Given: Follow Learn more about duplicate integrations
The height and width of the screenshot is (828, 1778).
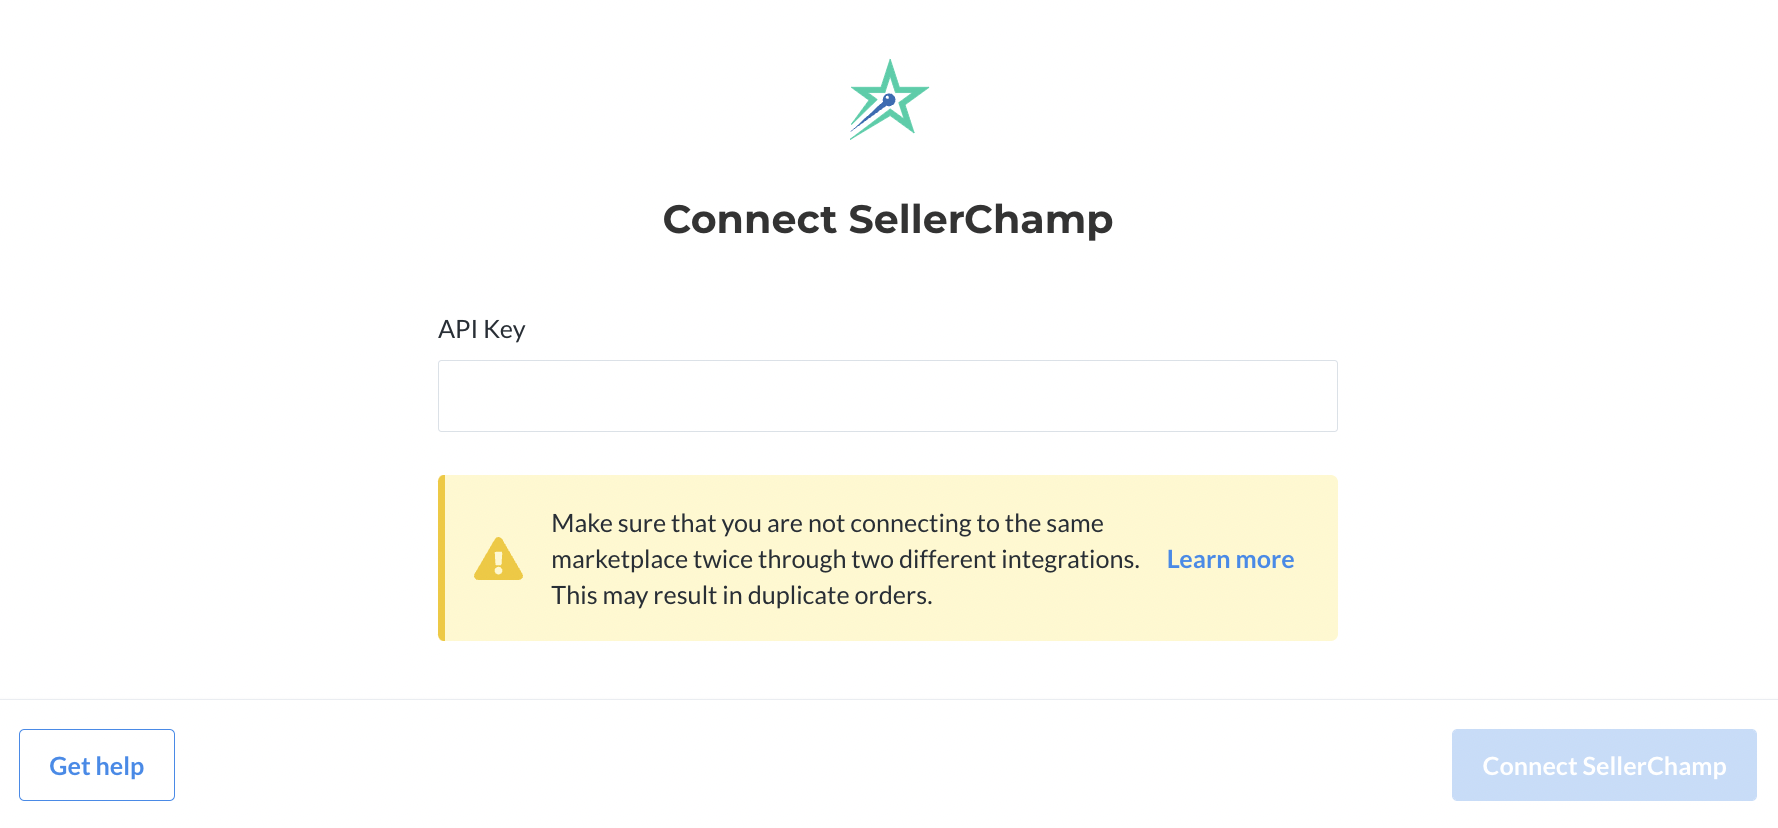Looking at the screenshot, I should 1230,559.
